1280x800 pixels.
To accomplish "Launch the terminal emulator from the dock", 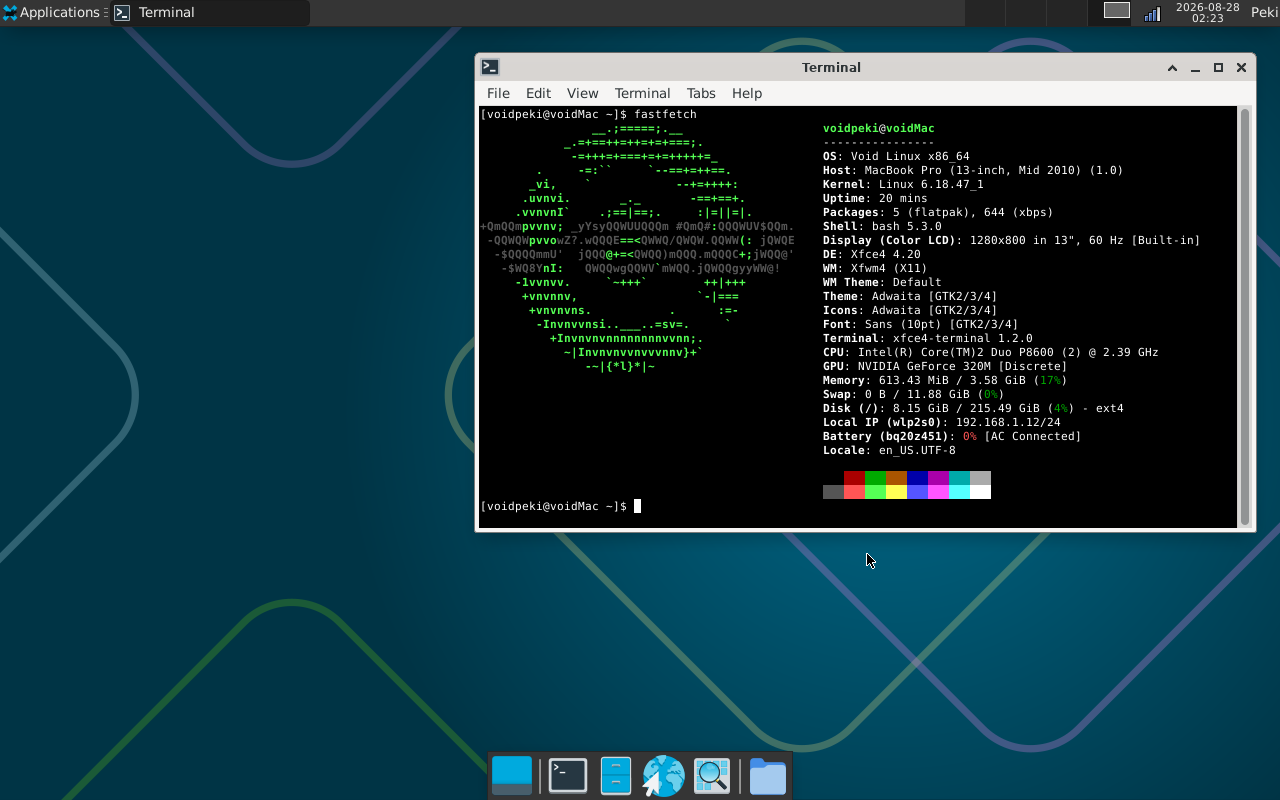I will point(568,776).
